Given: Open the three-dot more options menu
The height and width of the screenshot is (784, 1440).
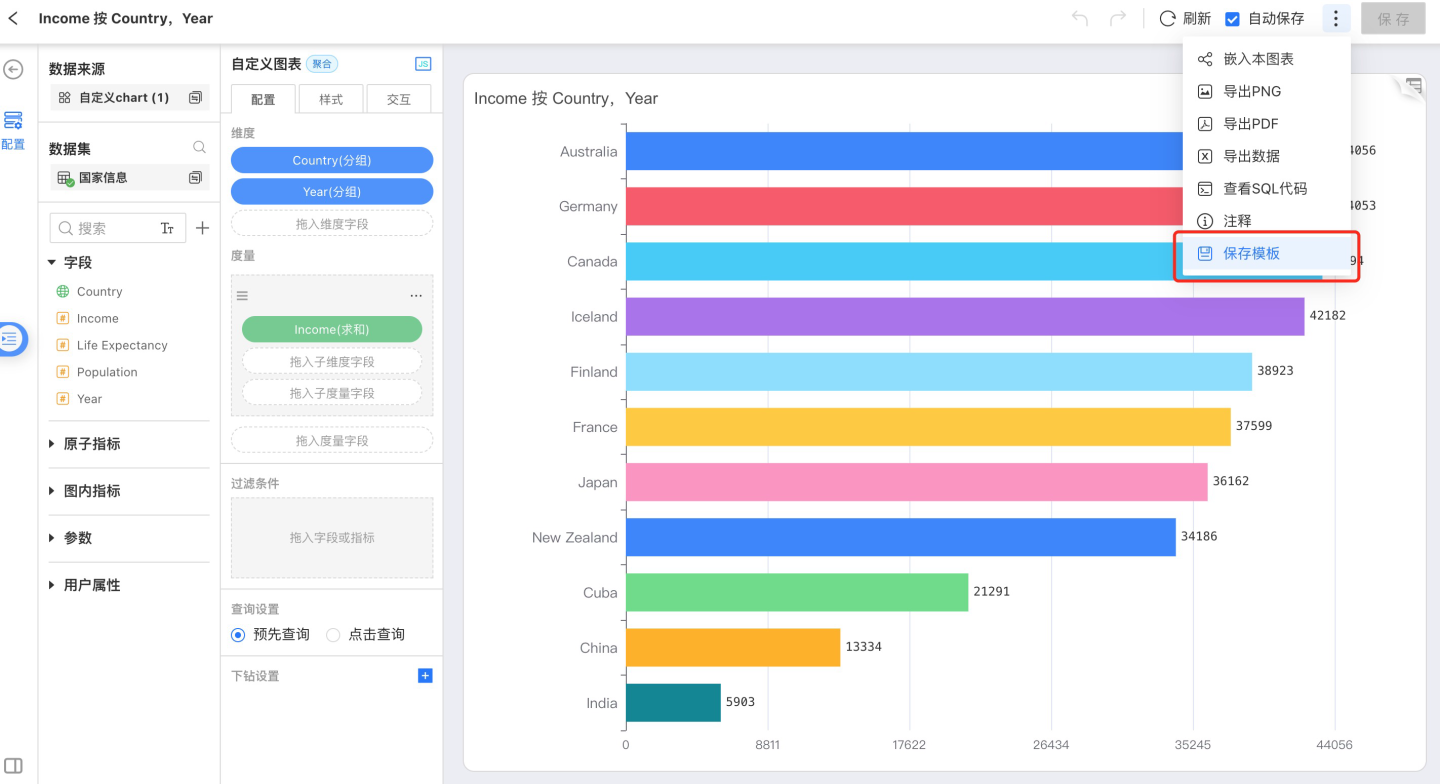Looking at the screenshot, I should [1335, 18].
